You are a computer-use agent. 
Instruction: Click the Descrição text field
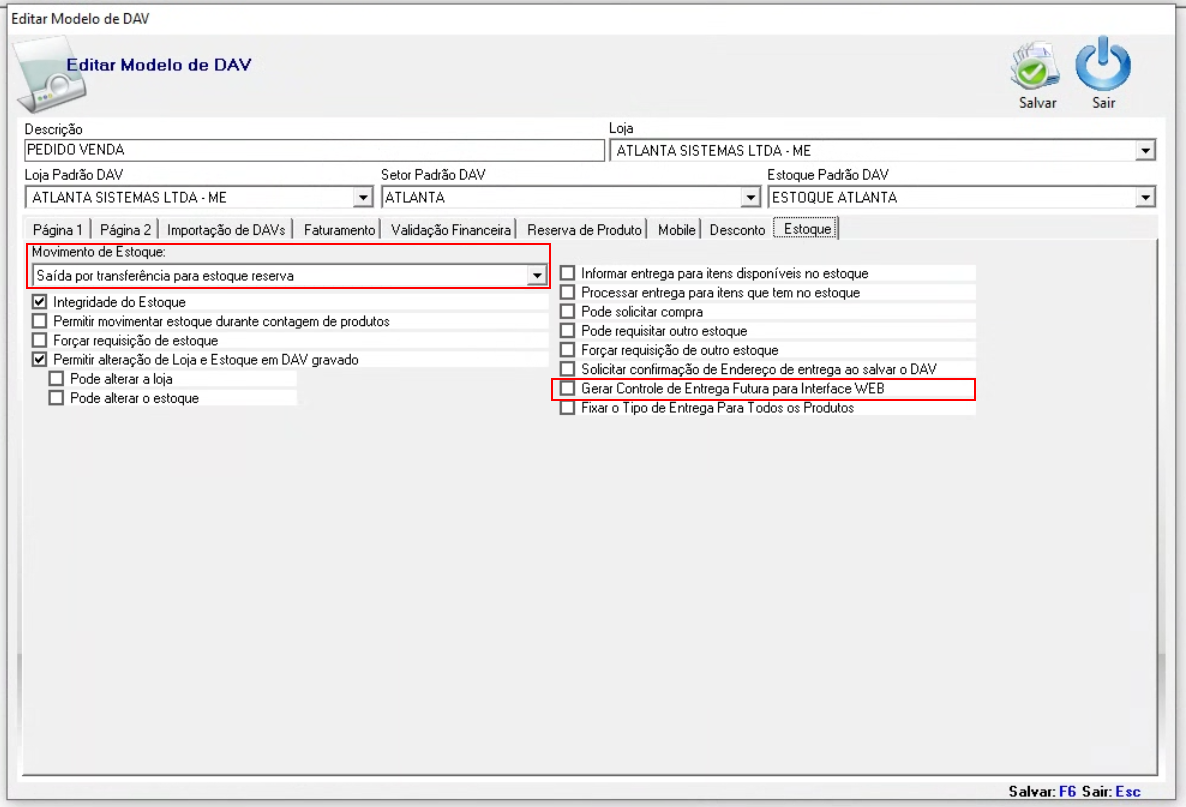click(314, 151)
